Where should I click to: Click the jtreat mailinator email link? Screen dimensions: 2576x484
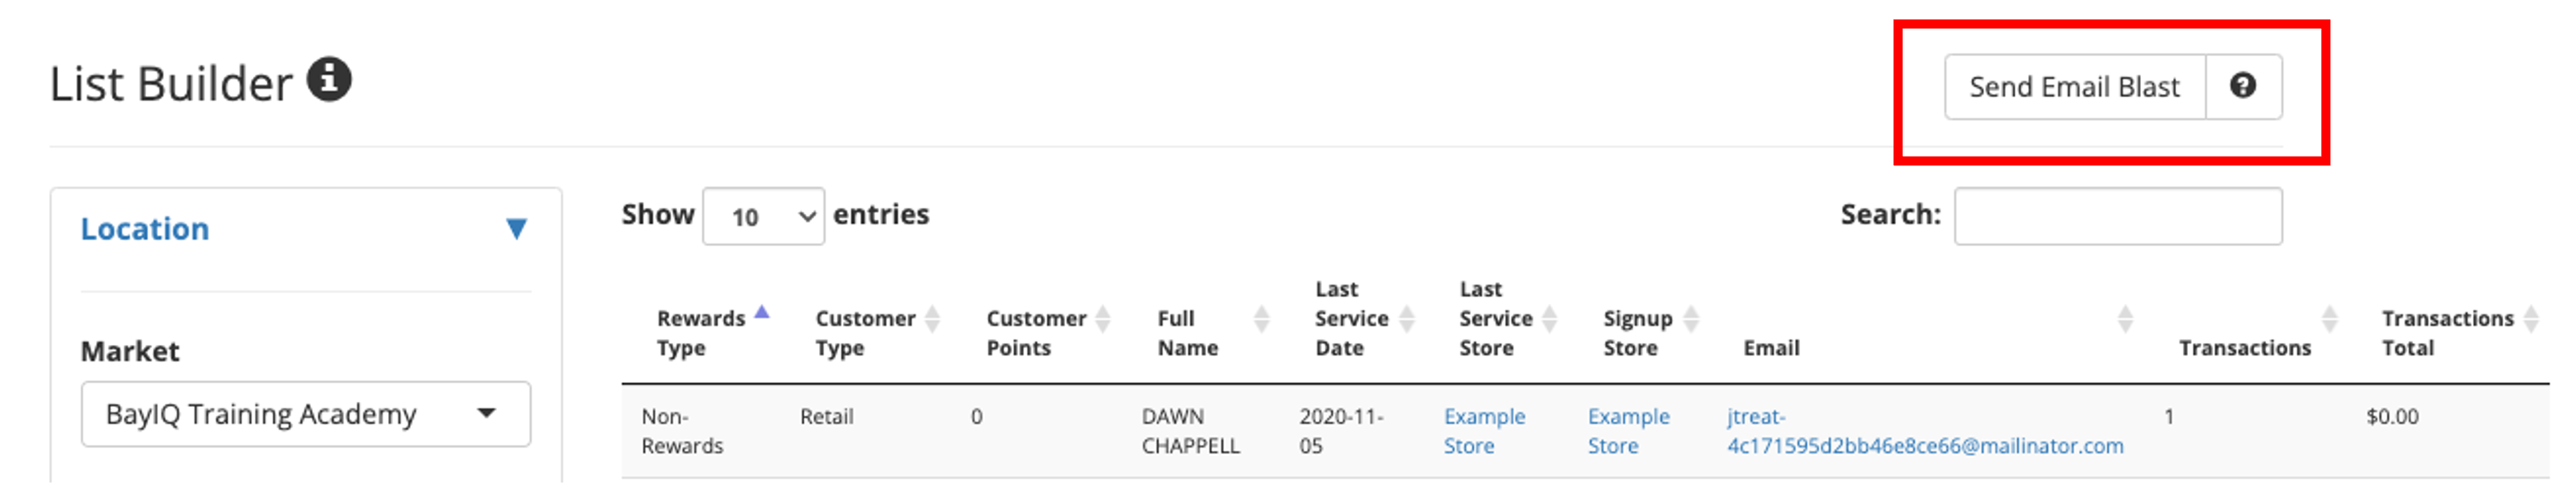tap(1925, 431)
